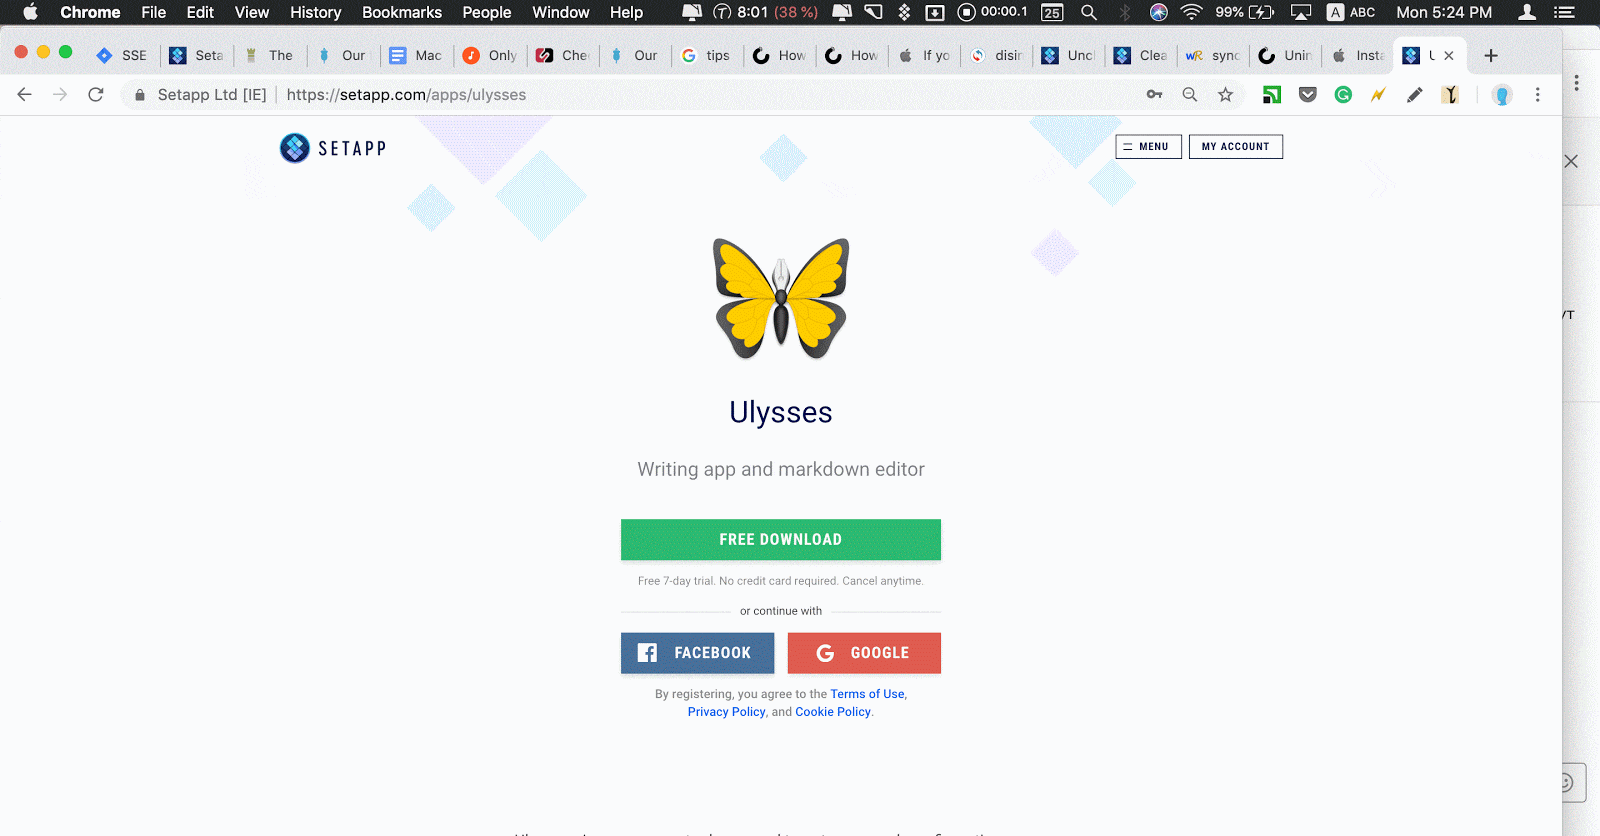This screenshot has height=836, width=1600.
Task: Open the Pocket extension icon
Action: coord(1308,95)
